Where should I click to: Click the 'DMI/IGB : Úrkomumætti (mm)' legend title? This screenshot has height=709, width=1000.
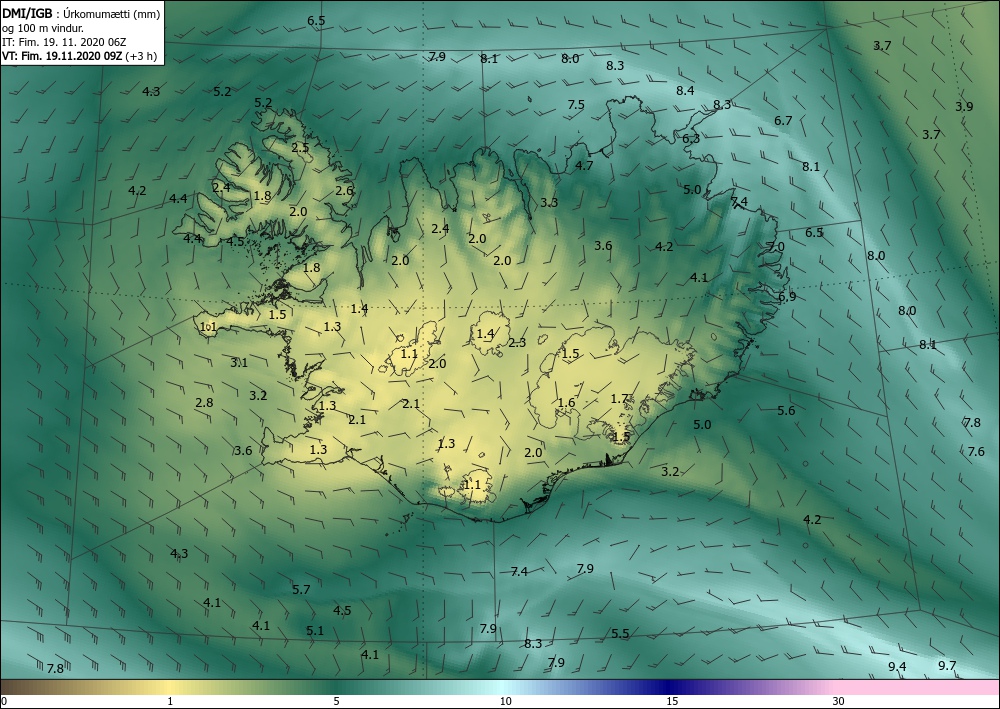pyautogui.click(x=81, y=13)
